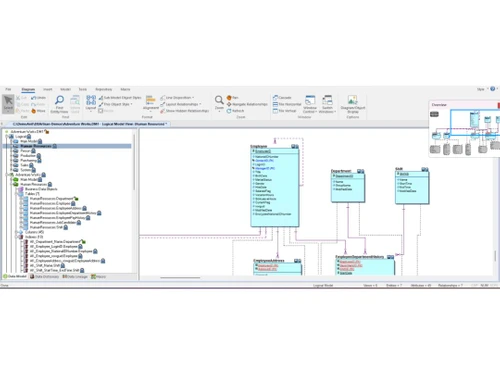Image resolution: width=500 pixels, height=375 pixels.
Task: Refresh the diagram view
Action: pos(235,111)
